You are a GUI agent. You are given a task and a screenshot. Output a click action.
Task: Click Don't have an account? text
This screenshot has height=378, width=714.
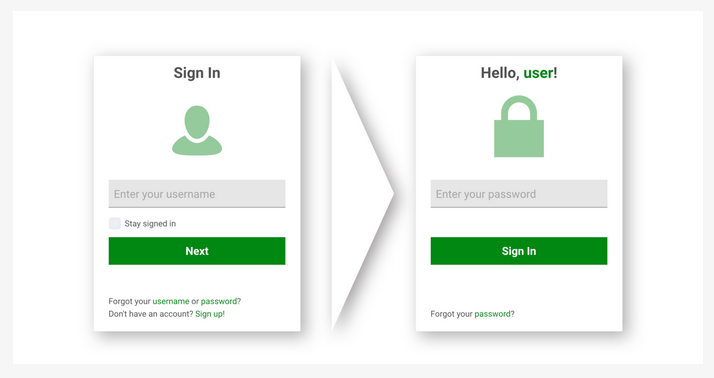tap(151, 314)
